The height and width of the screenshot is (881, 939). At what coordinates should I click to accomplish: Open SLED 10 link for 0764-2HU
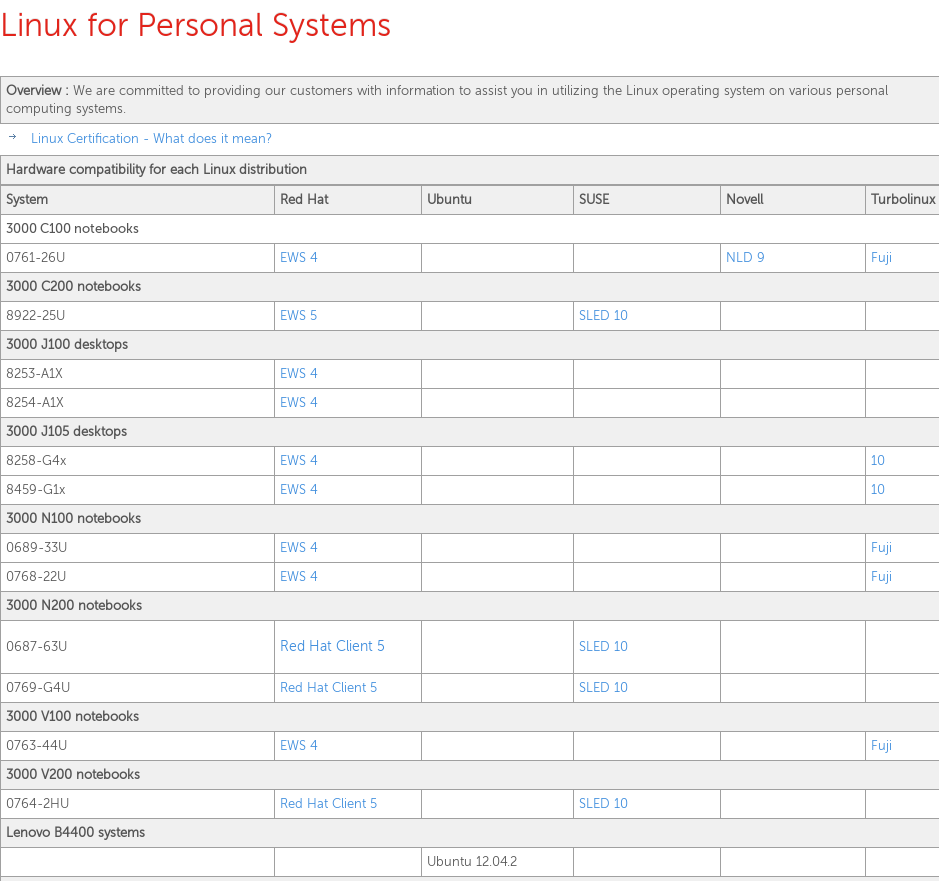(x=603, y=804)
